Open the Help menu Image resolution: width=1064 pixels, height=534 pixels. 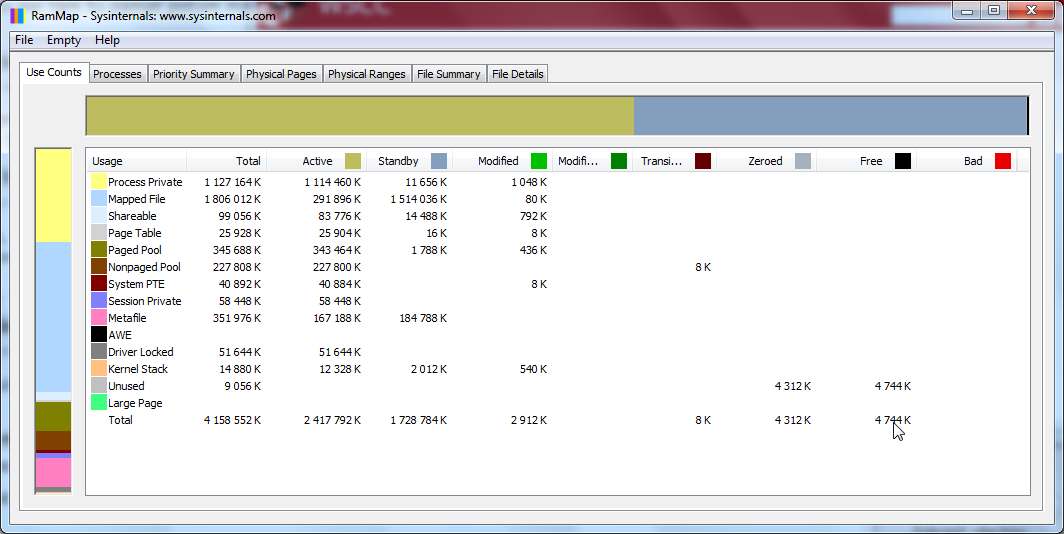107,40
